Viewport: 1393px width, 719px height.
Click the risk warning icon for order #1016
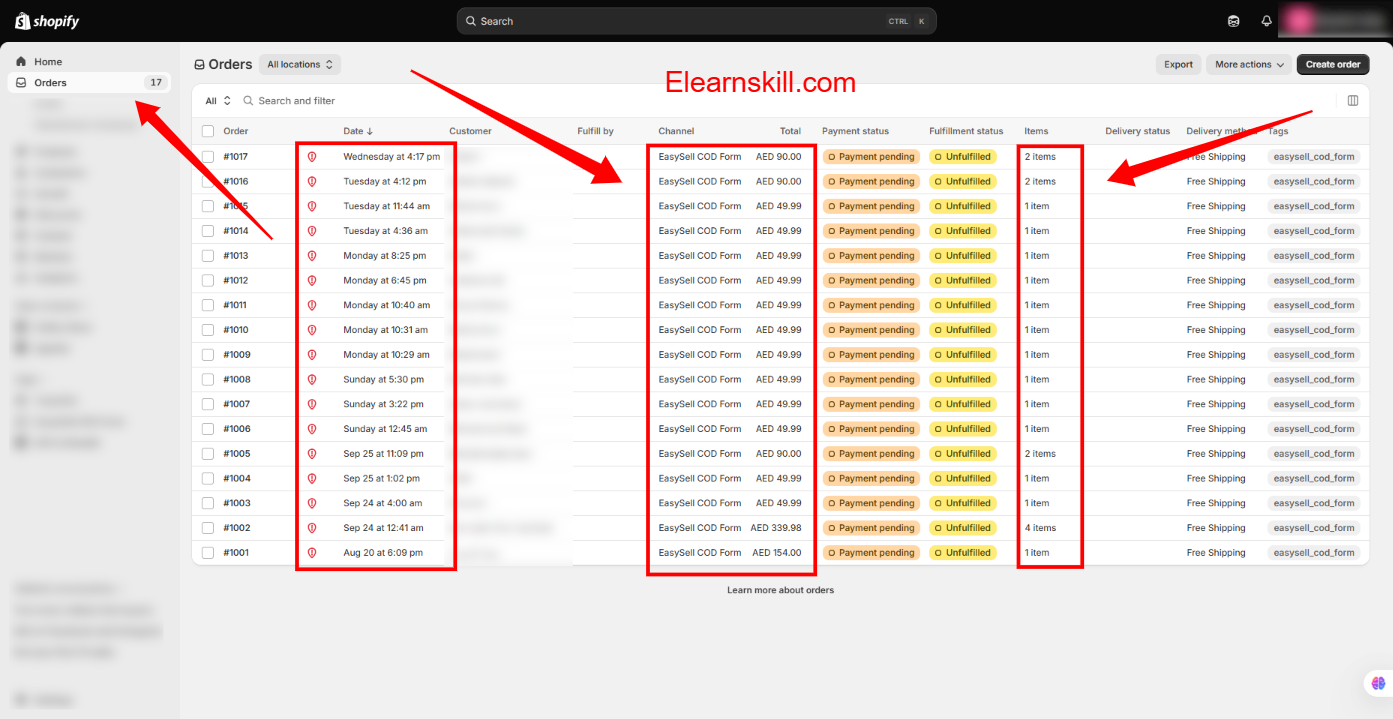312,182
